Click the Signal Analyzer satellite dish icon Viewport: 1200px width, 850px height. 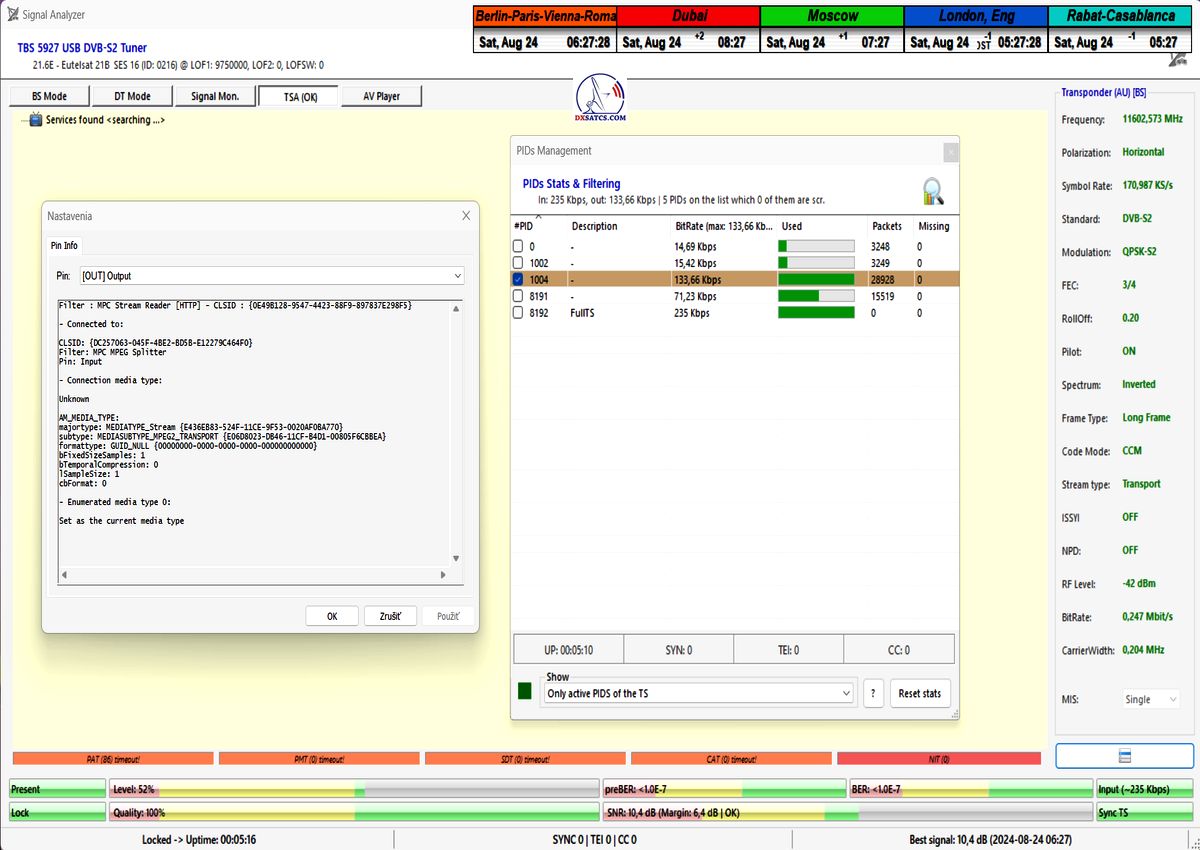pos(11,15)
